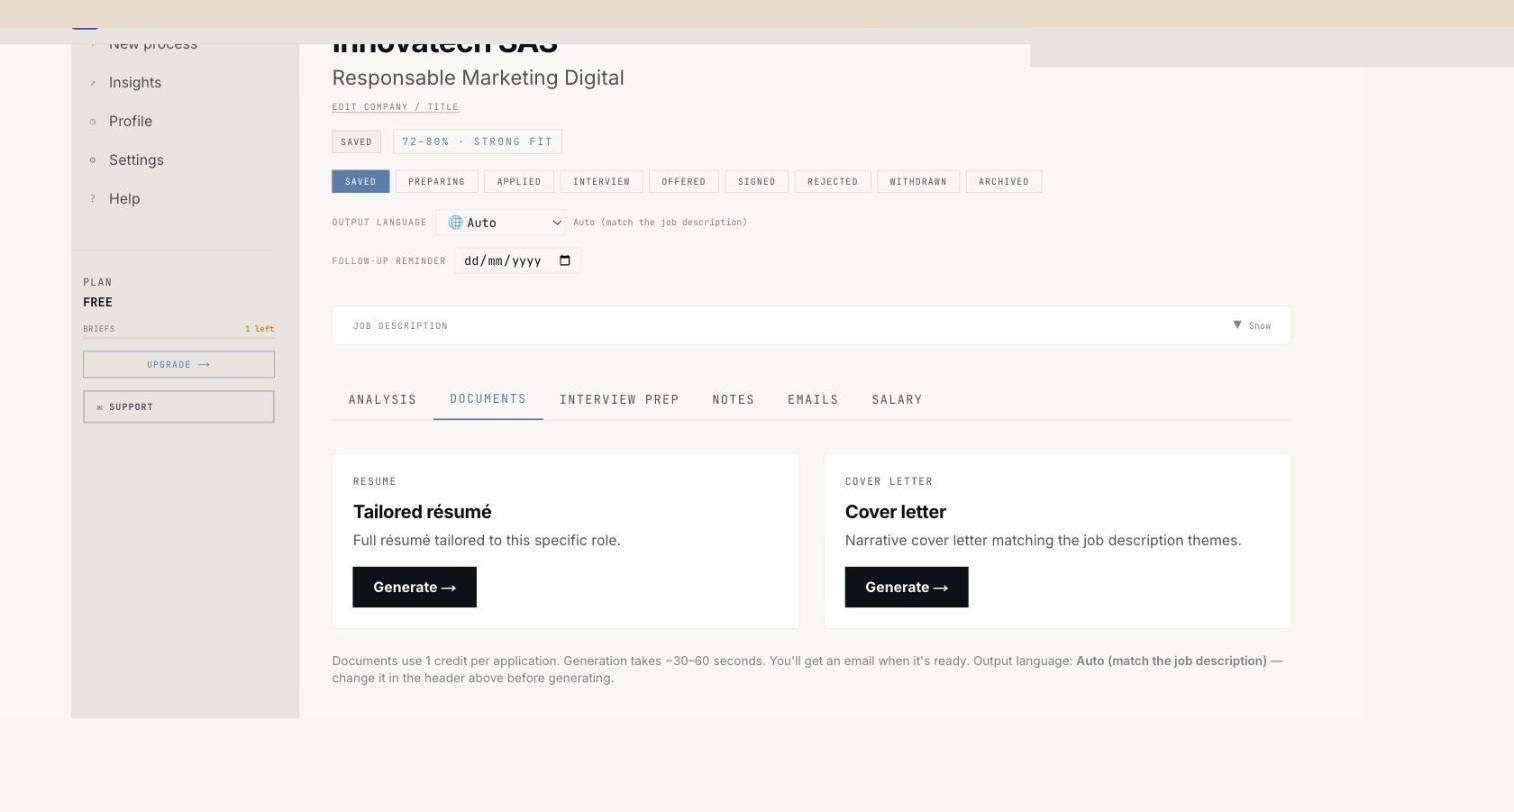Image resolution: width=1514 pixels, height=812 pixels.
Task: Click 'Narrative cover letter matching the job description themes' text
Action: [x=1043, y=541]
